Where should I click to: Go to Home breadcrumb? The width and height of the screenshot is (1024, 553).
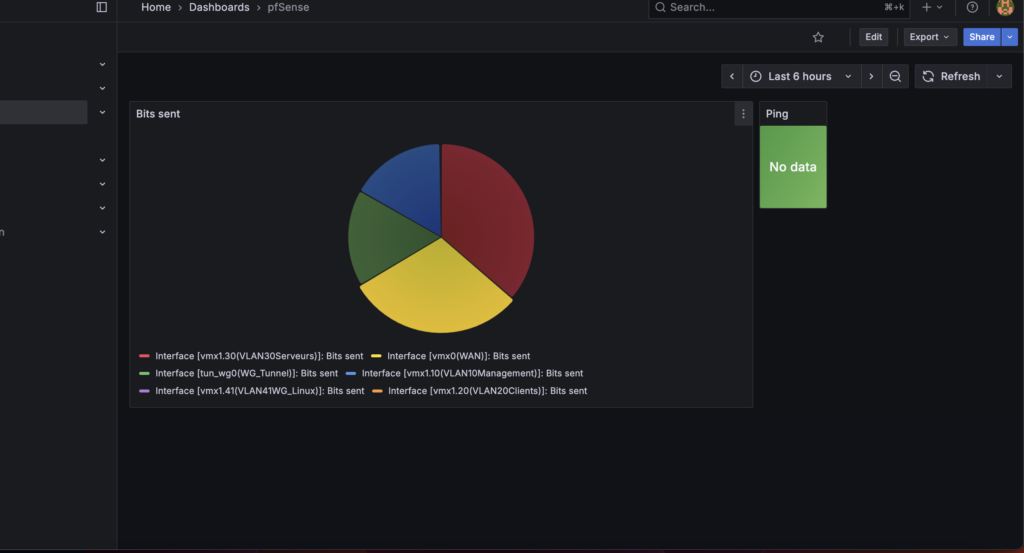coord(156,7)
